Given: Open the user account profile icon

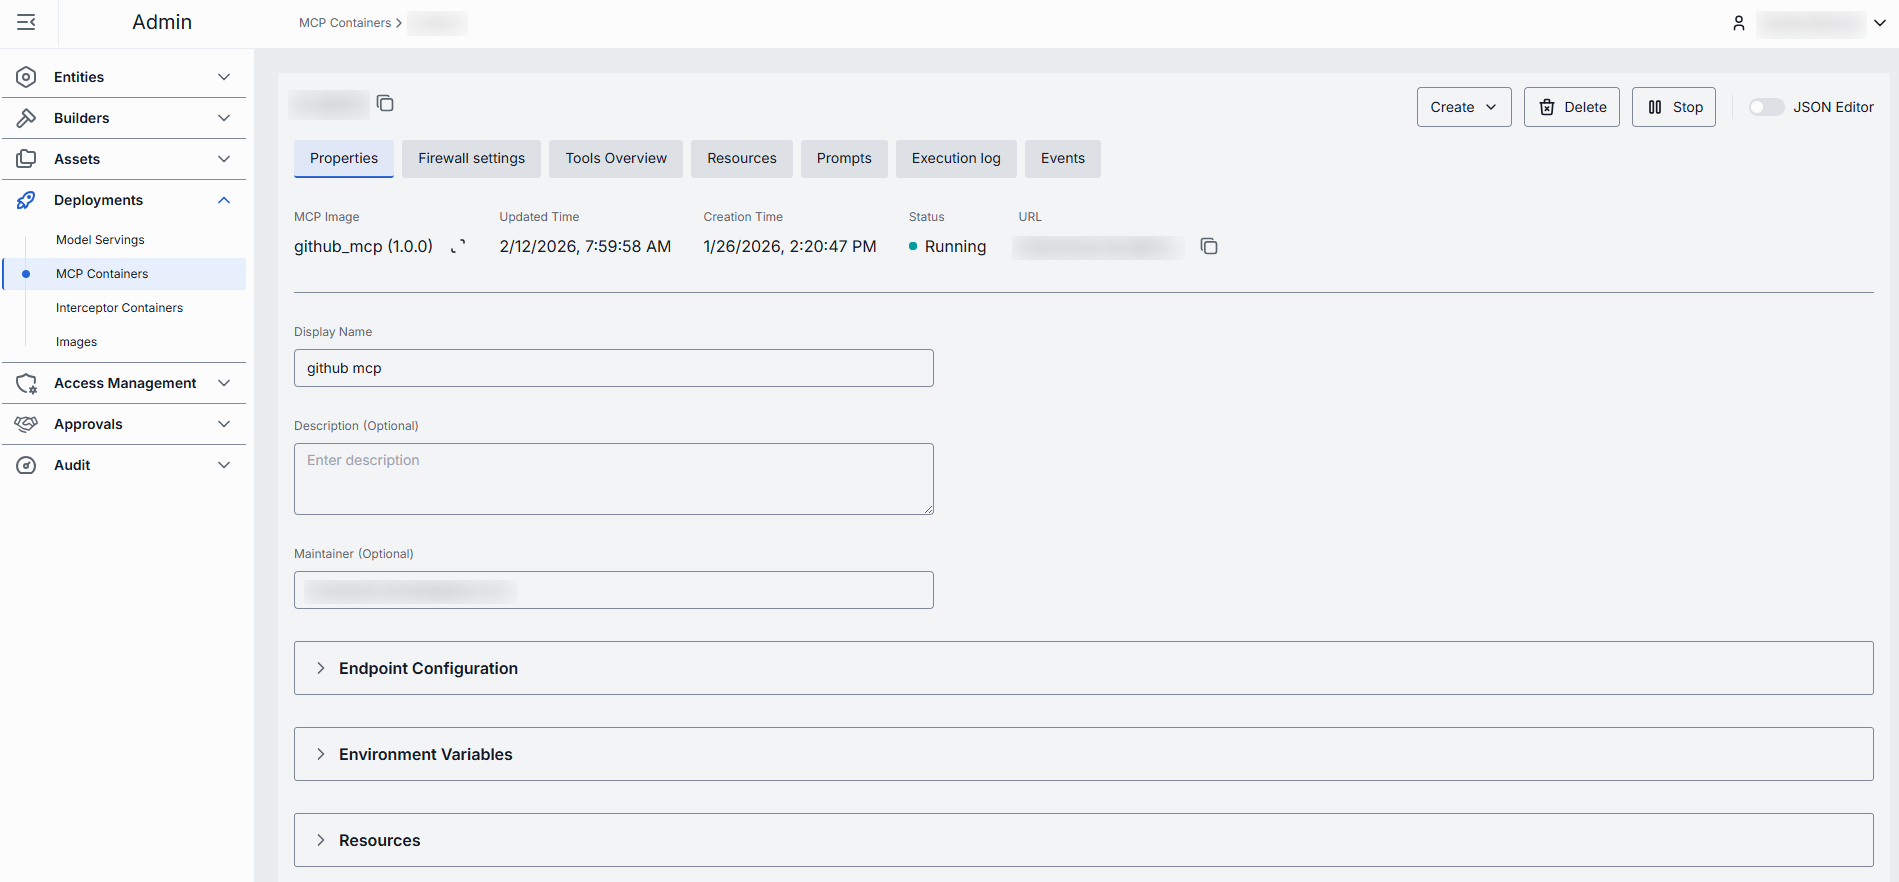Looking at the screenshot, I should pyautogui.click(x=1739, y=23).
